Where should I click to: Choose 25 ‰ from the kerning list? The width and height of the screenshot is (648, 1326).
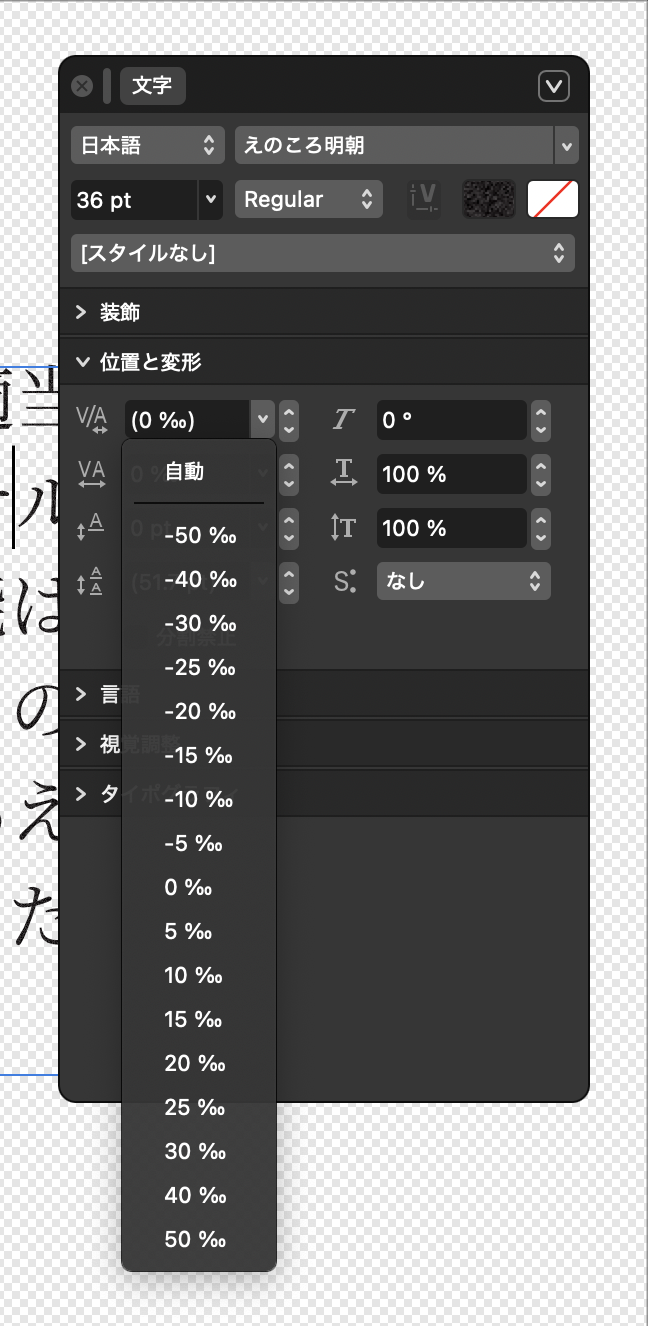click(x=194, y=1107)
